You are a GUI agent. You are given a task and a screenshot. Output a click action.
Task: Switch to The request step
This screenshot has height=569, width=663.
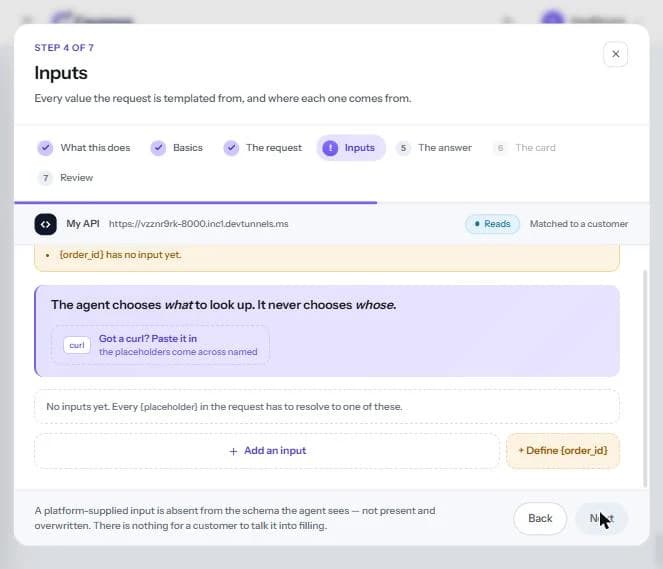click(x=263, y=148)
